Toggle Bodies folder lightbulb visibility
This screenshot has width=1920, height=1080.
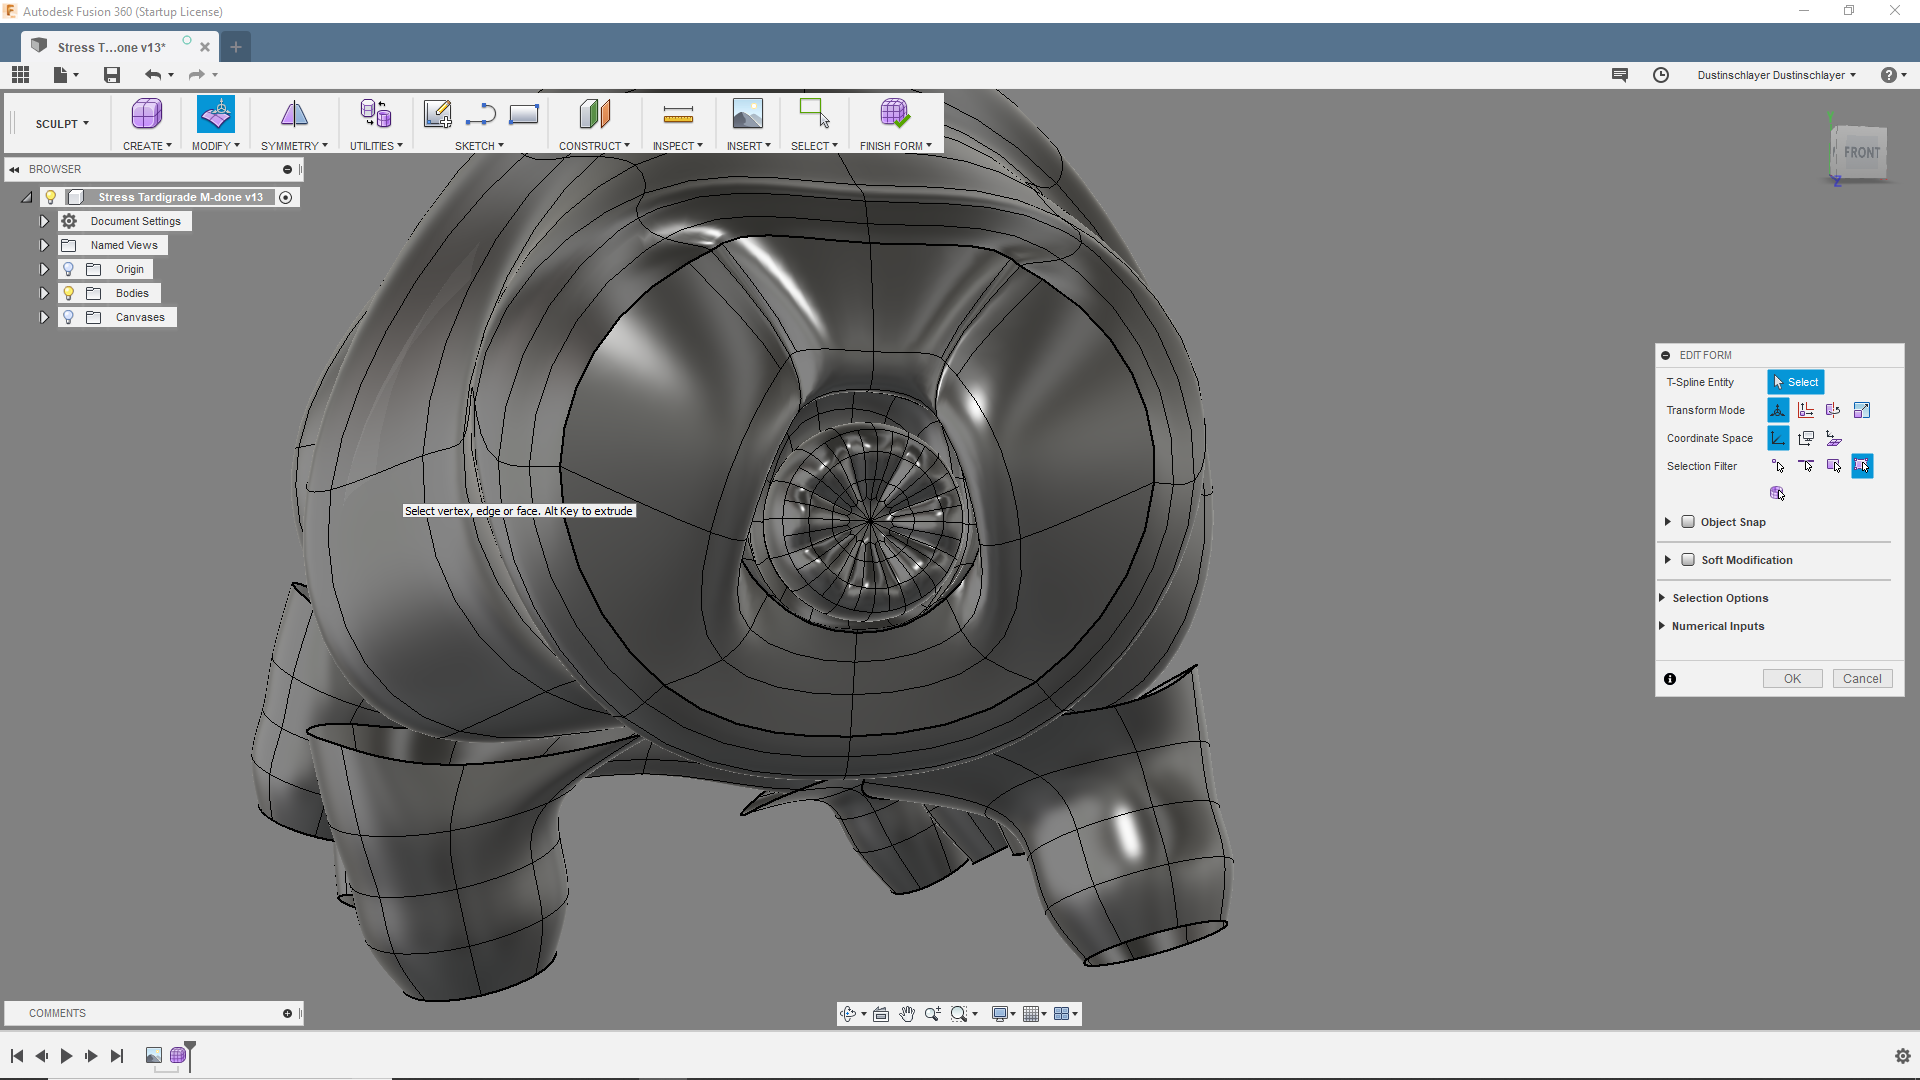point(68,293)
